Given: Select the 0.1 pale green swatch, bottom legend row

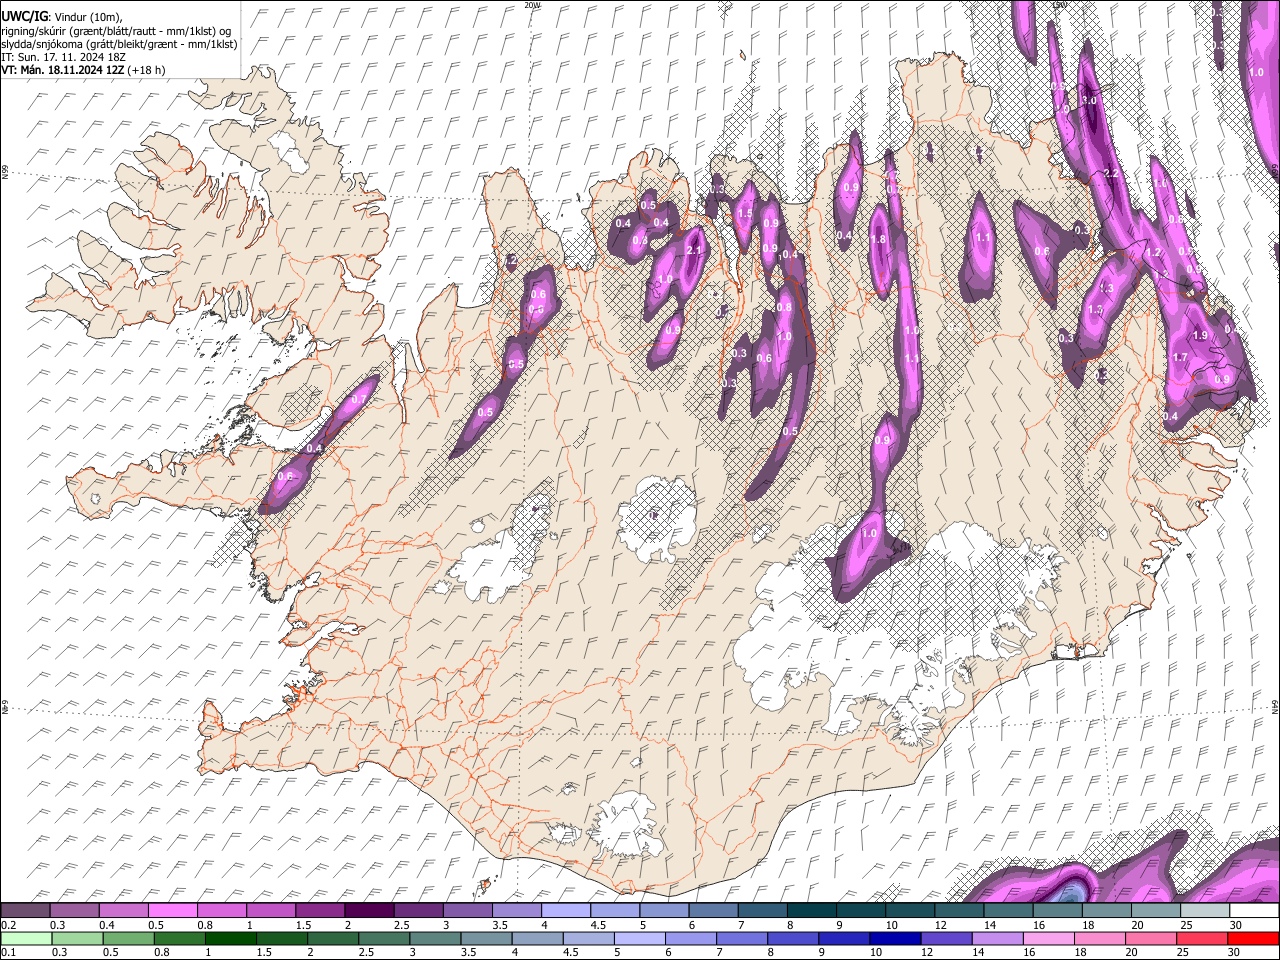Looking at the screenshot, I should [x=25, y=938].
